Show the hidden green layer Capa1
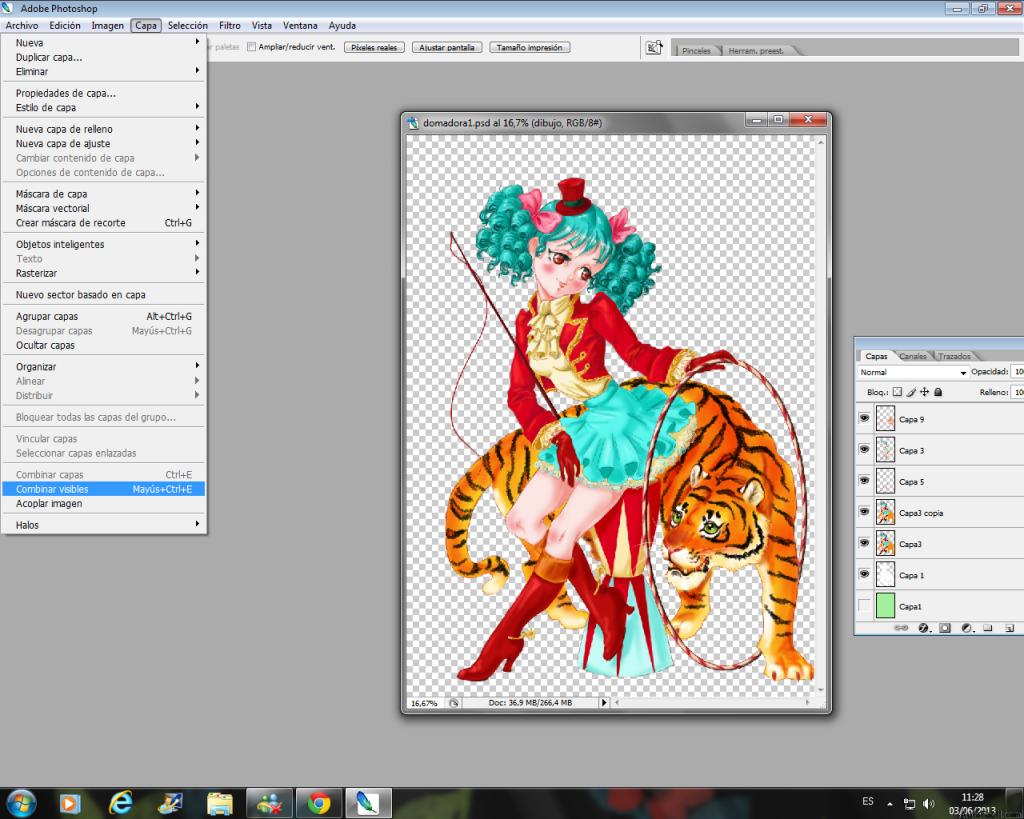The height and width of the screenshot is (819, 1024). tap(864, 605)
